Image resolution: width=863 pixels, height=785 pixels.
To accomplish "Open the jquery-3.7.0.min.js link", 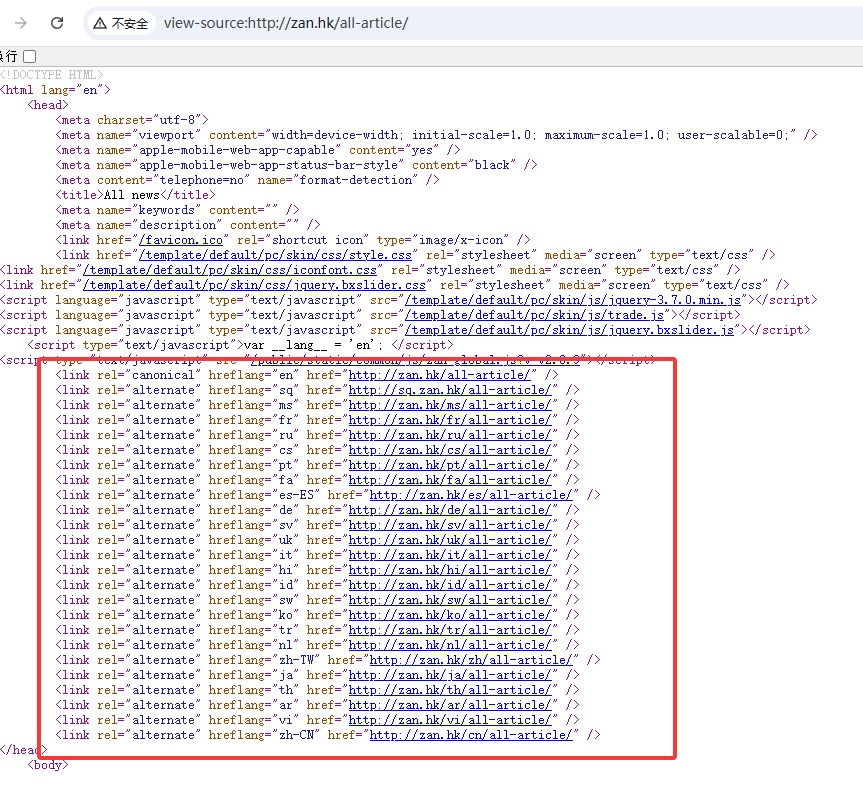I will coord(572,300).
